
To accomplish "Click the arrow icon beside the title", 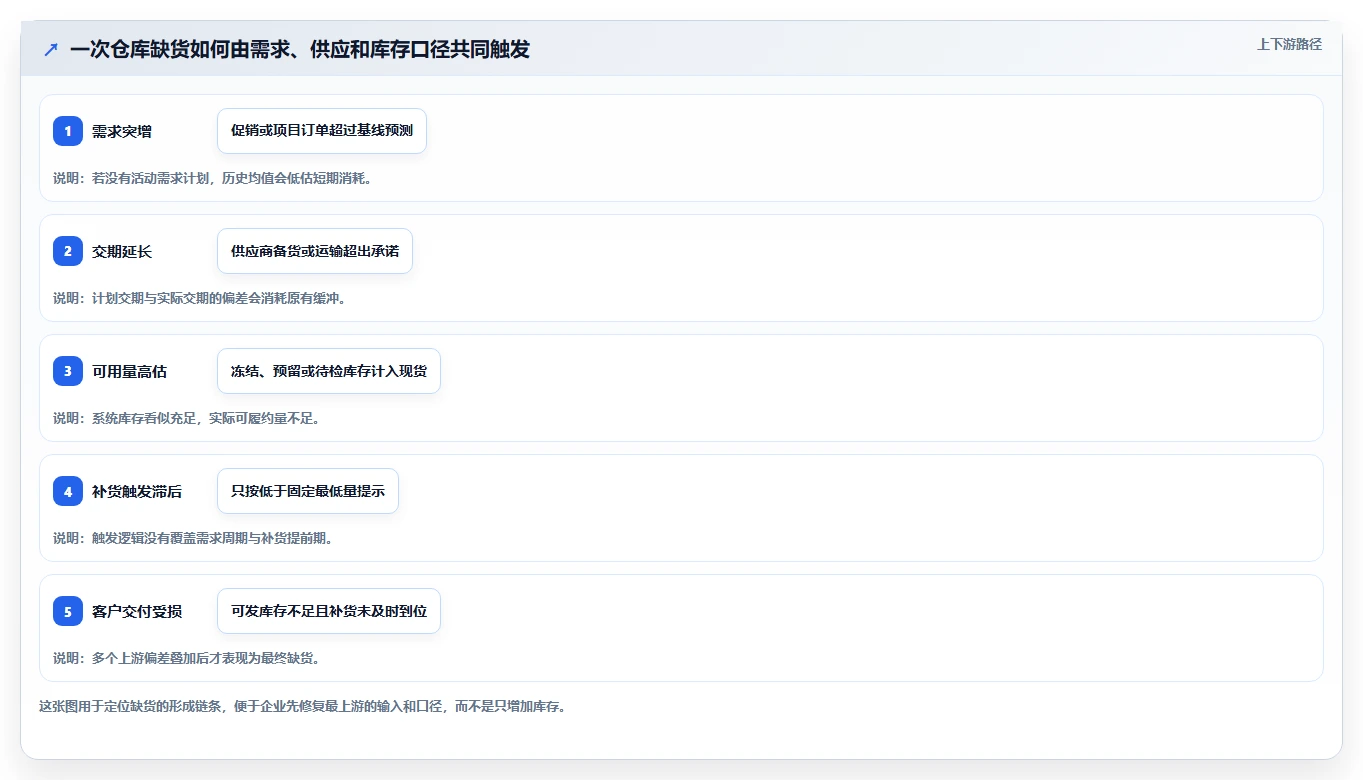I will pos(51,49).
